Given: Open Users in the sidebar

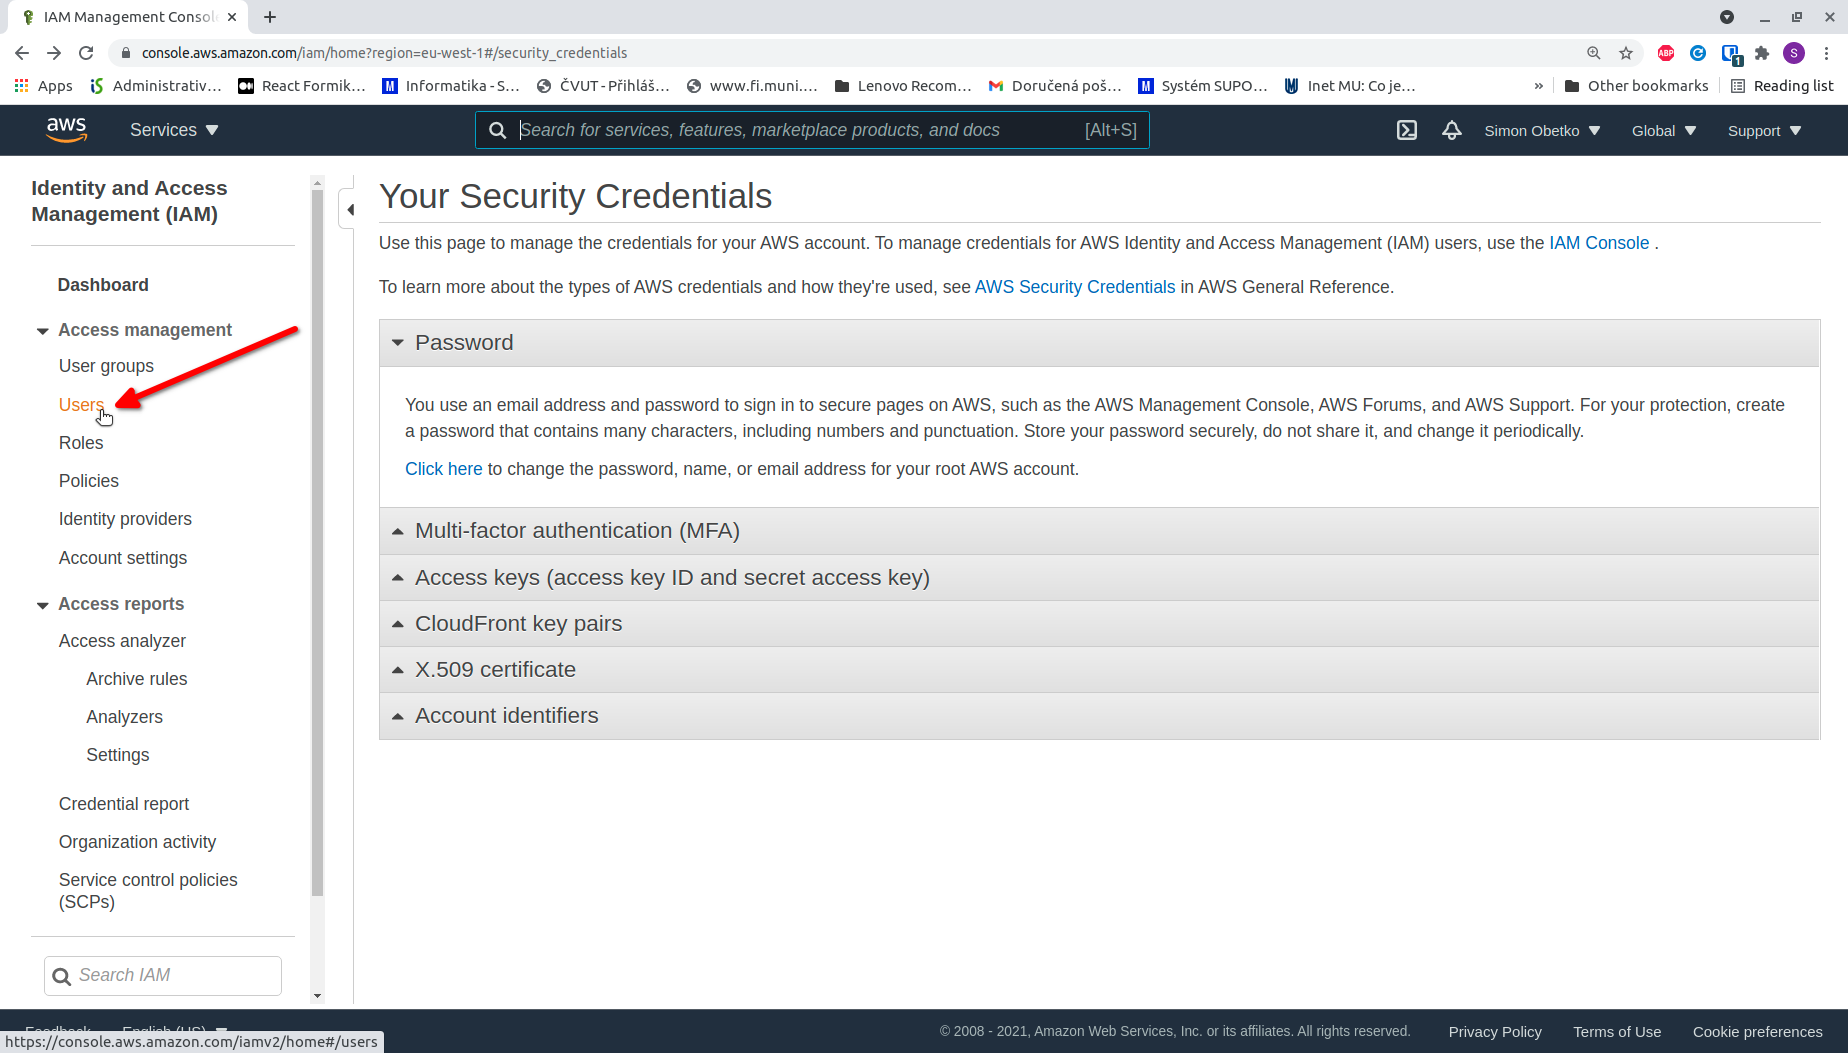Looking at the screenshot, I should pyautogui.click(x=81, y=405).
